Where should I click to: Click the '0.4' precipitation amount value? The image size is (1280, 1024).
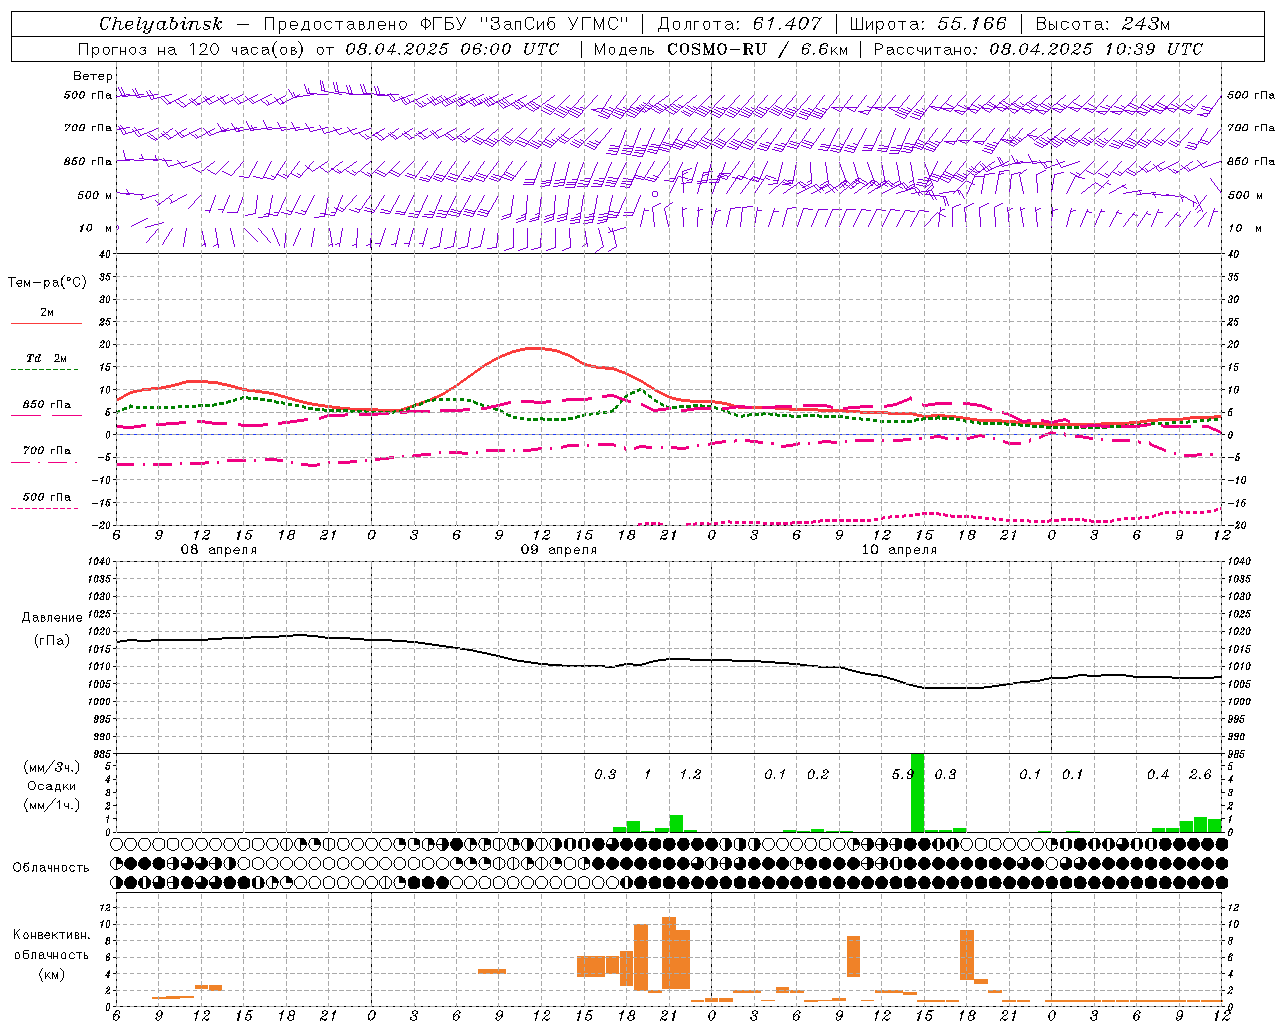pyautogui.click(x=1158, y=775)
